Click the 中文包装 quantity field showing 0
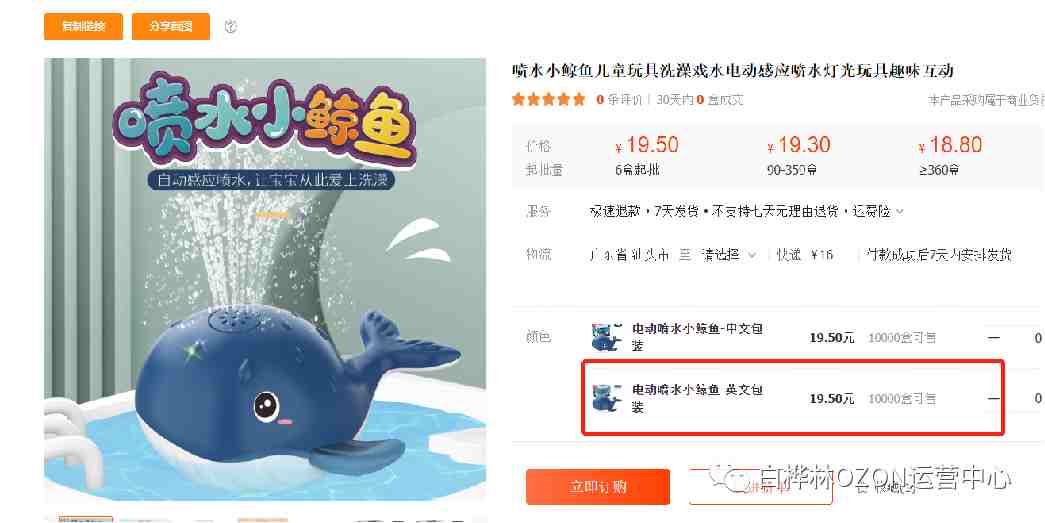The width and height of the screenshot is (1045, 523). (1038, 338)
